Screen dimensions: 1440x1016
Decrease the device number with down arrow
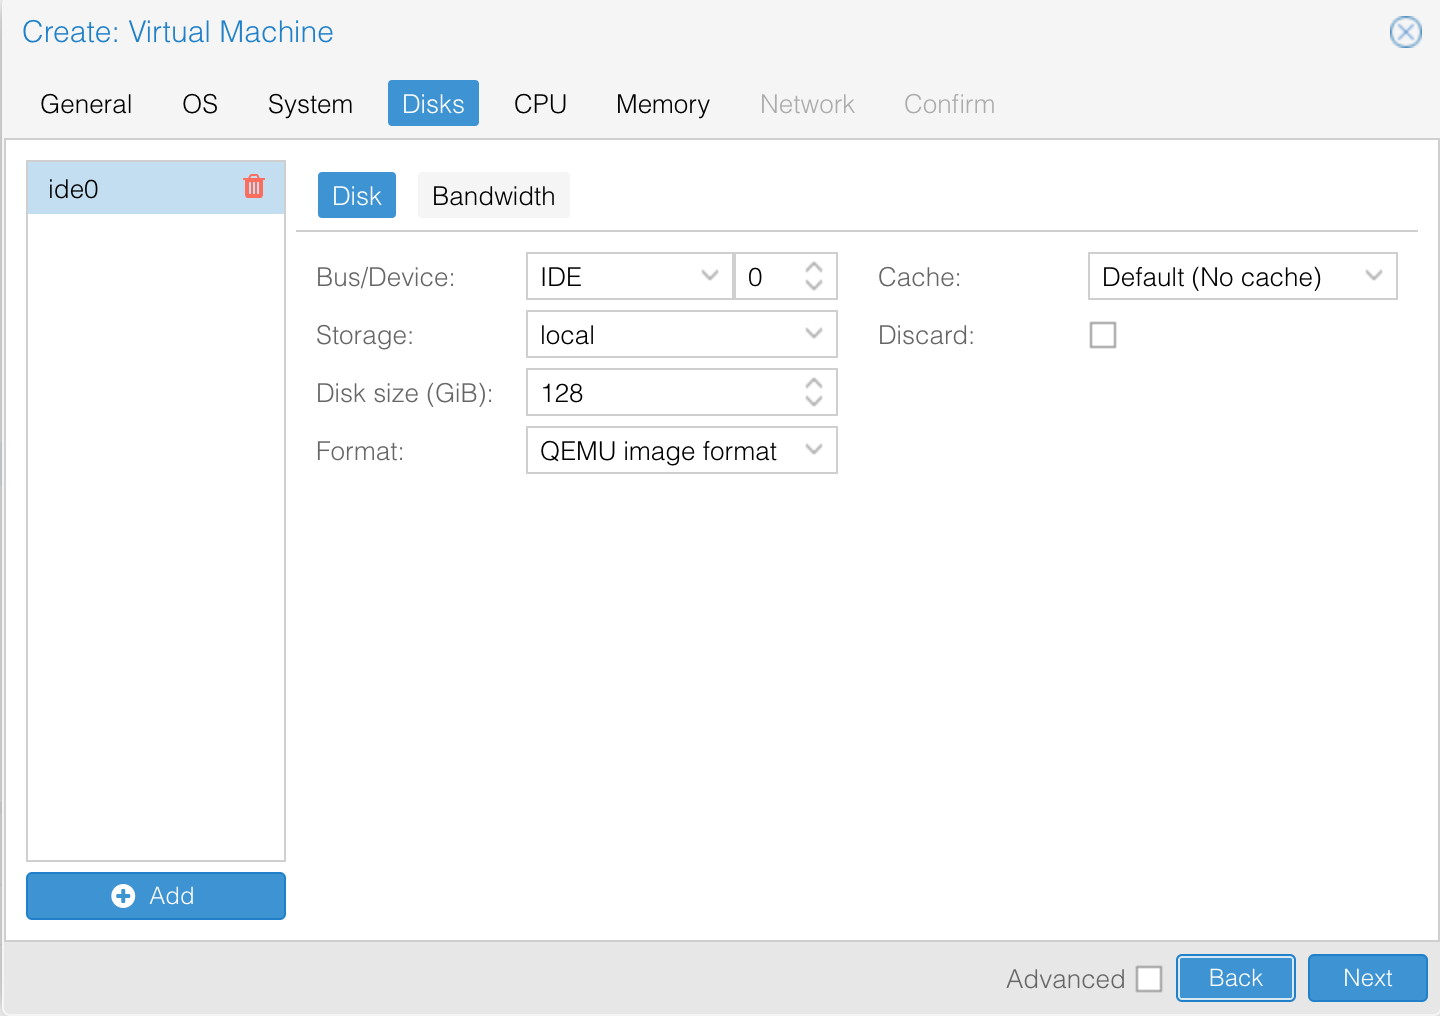[814, 286]
